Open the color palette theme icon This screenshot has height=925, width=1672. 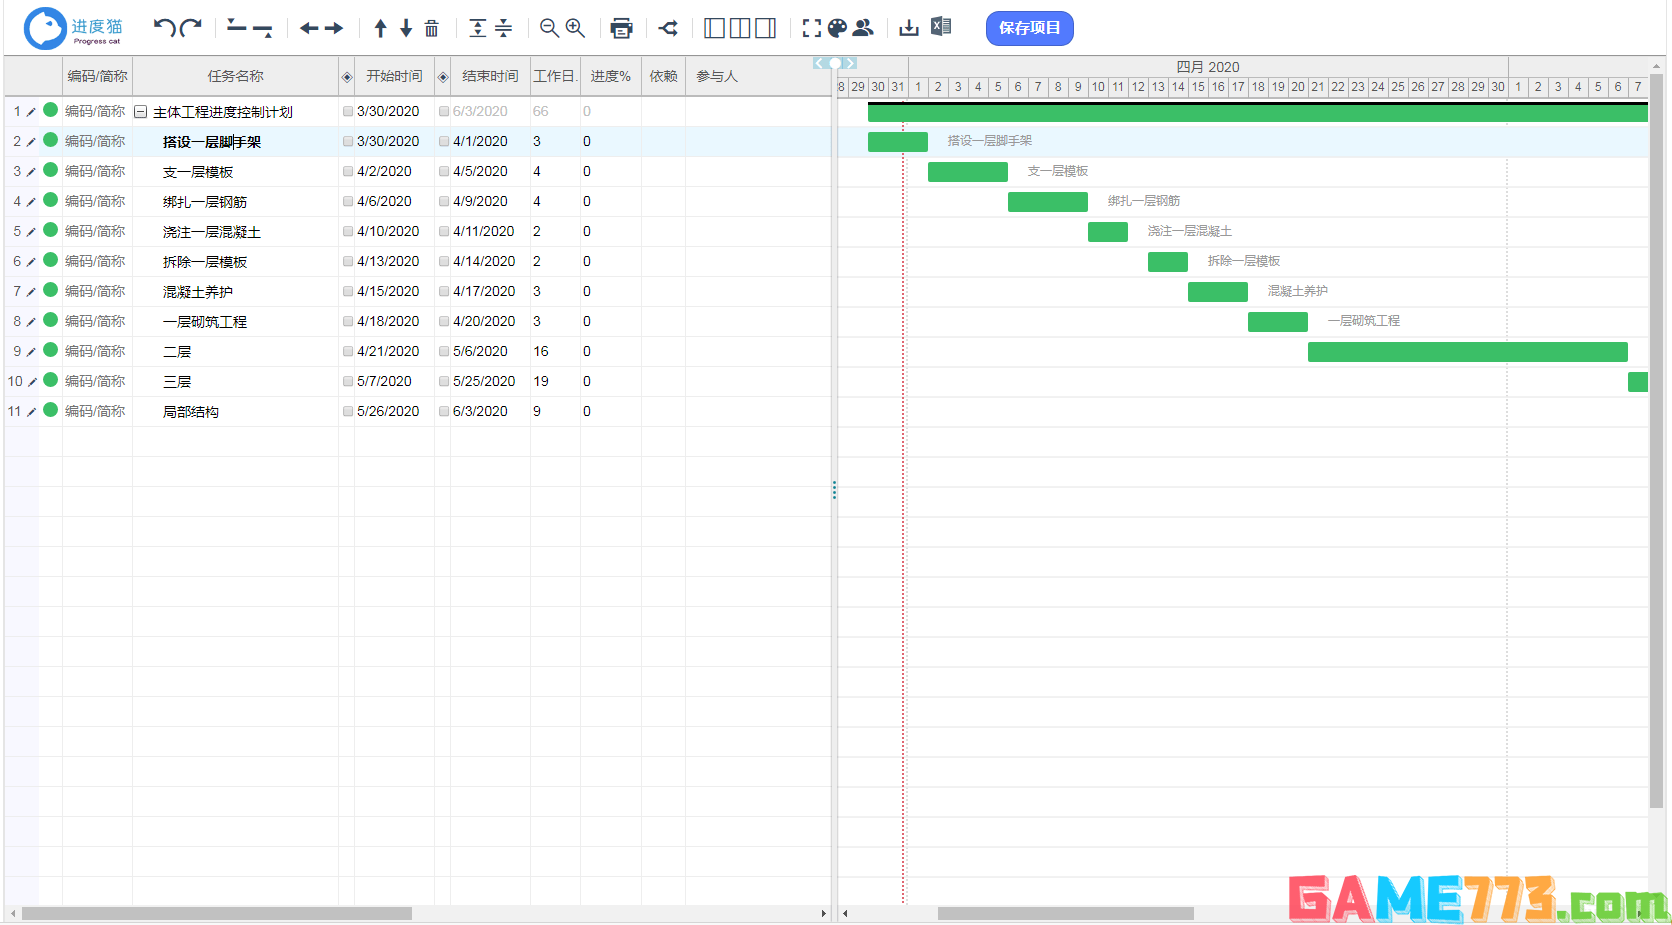pos(838,28)
